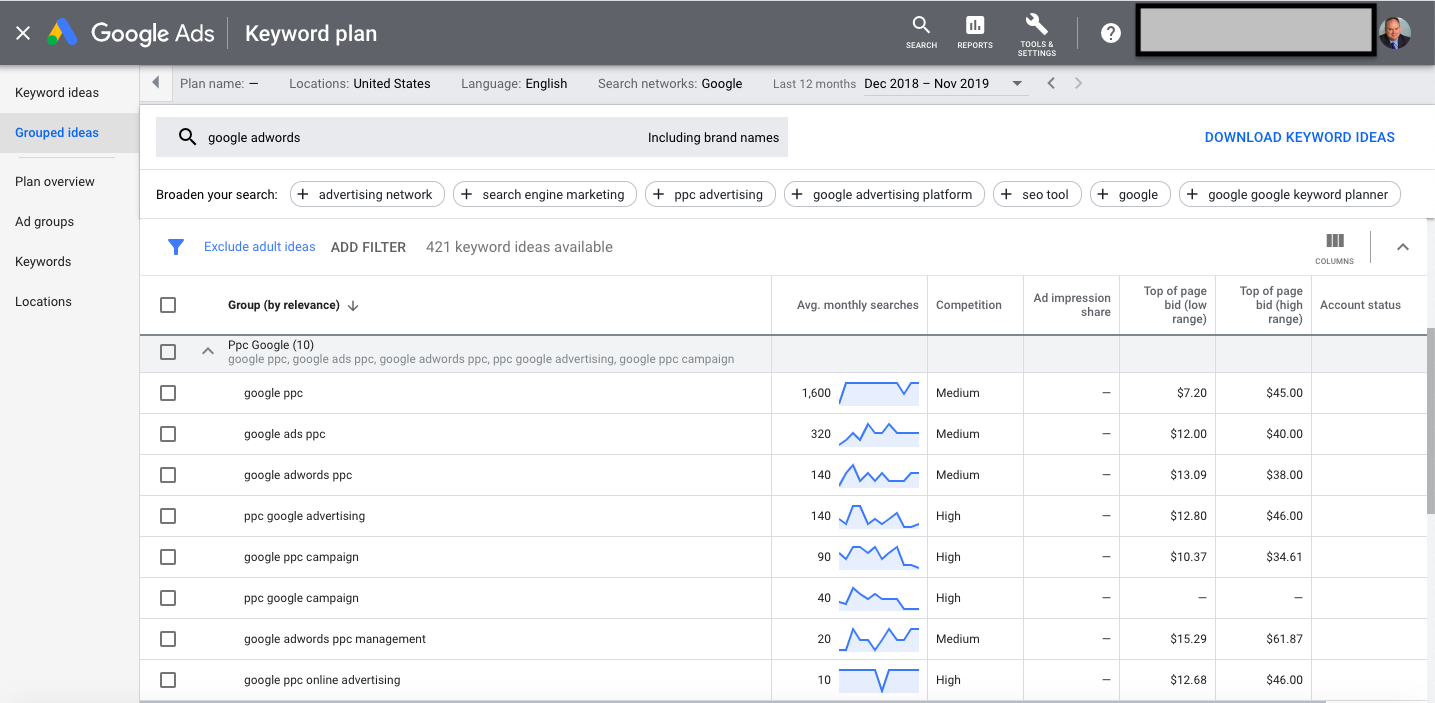Open Tools & Settings
Image resolution: width=1435 pixels, height=703 pixels.
(x=1036, y=32)
